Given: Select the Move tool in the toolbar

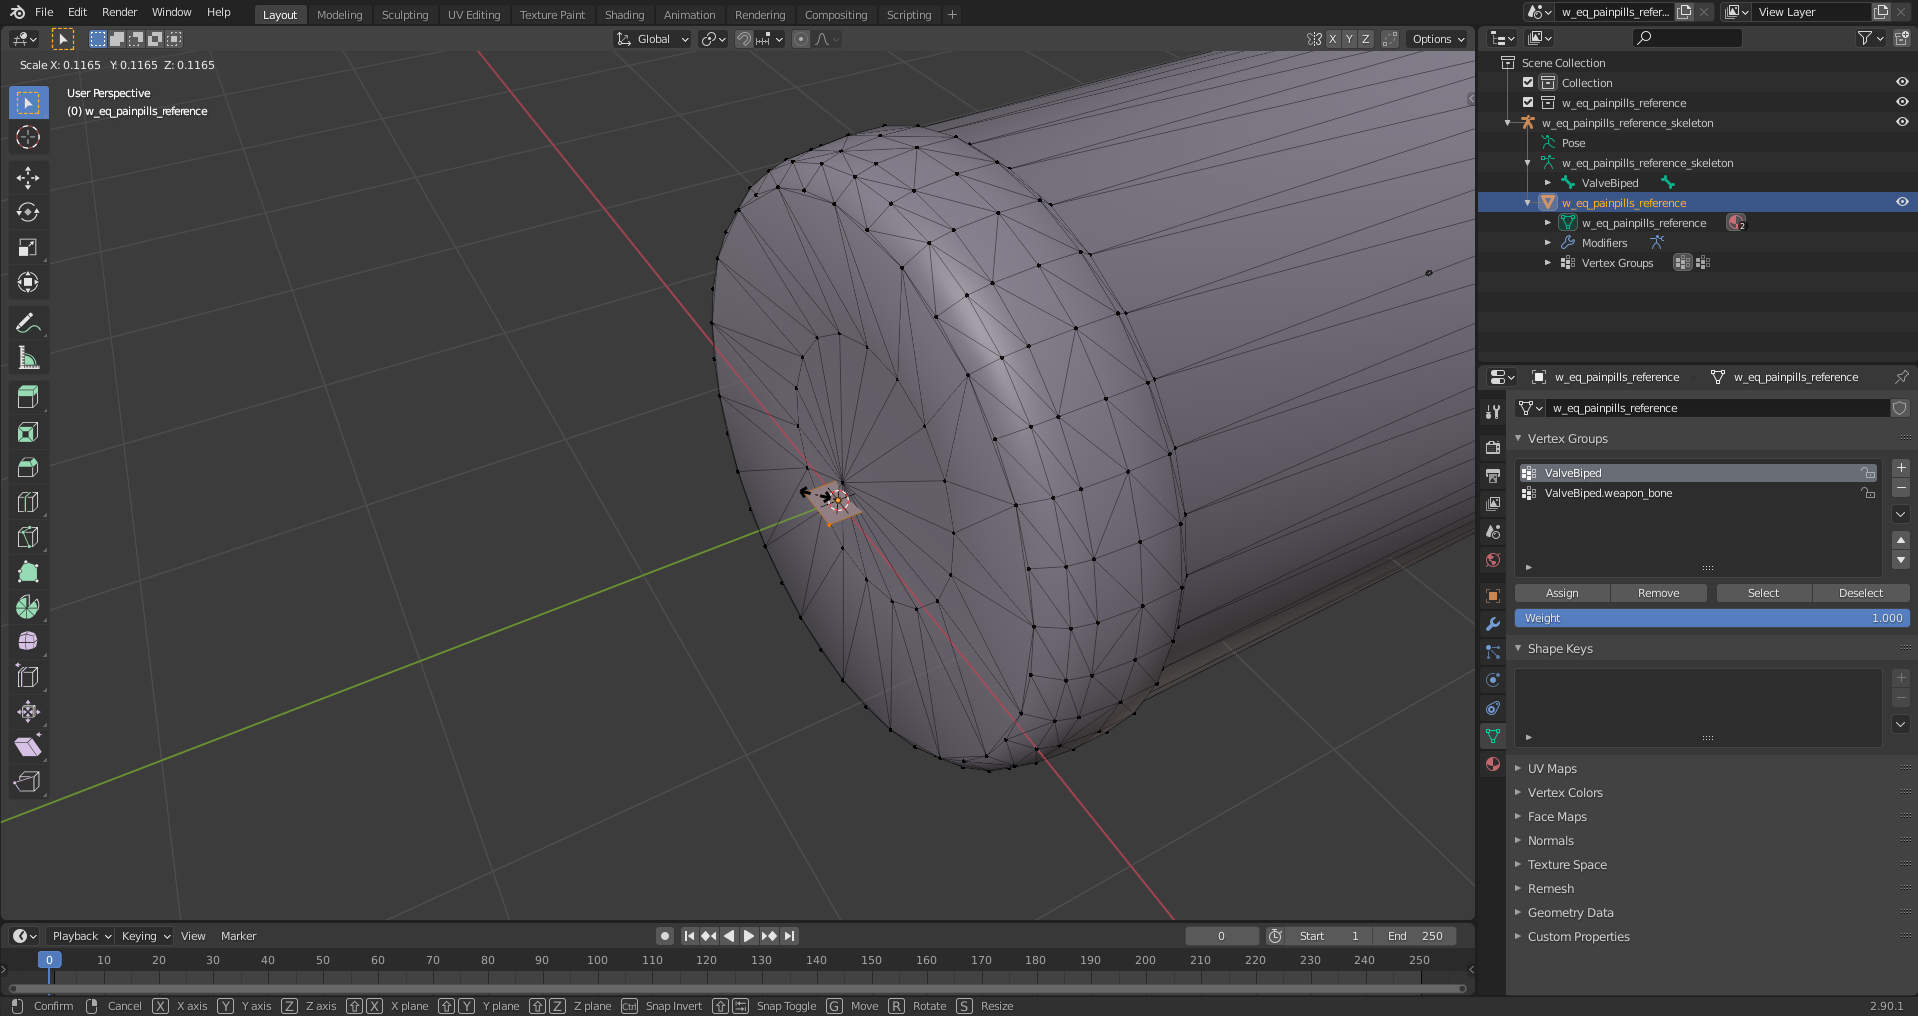Looking at the screenshot, I should point(28,178).
